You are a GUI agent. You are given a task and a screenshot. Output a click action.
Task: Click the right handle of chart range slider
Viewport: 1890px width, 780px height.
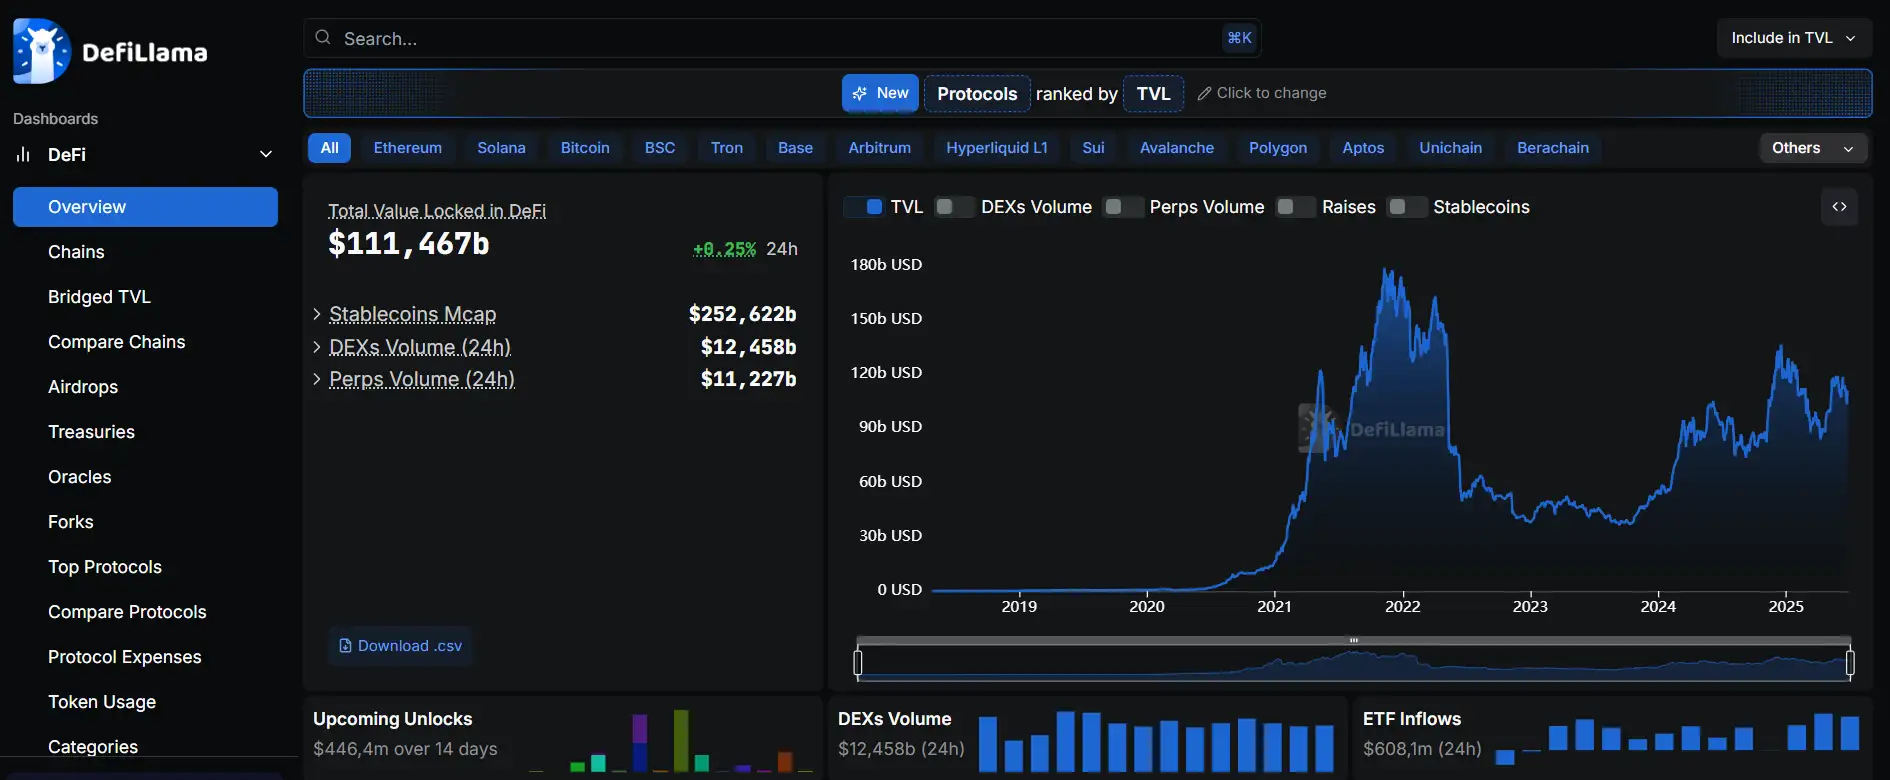1849,662
